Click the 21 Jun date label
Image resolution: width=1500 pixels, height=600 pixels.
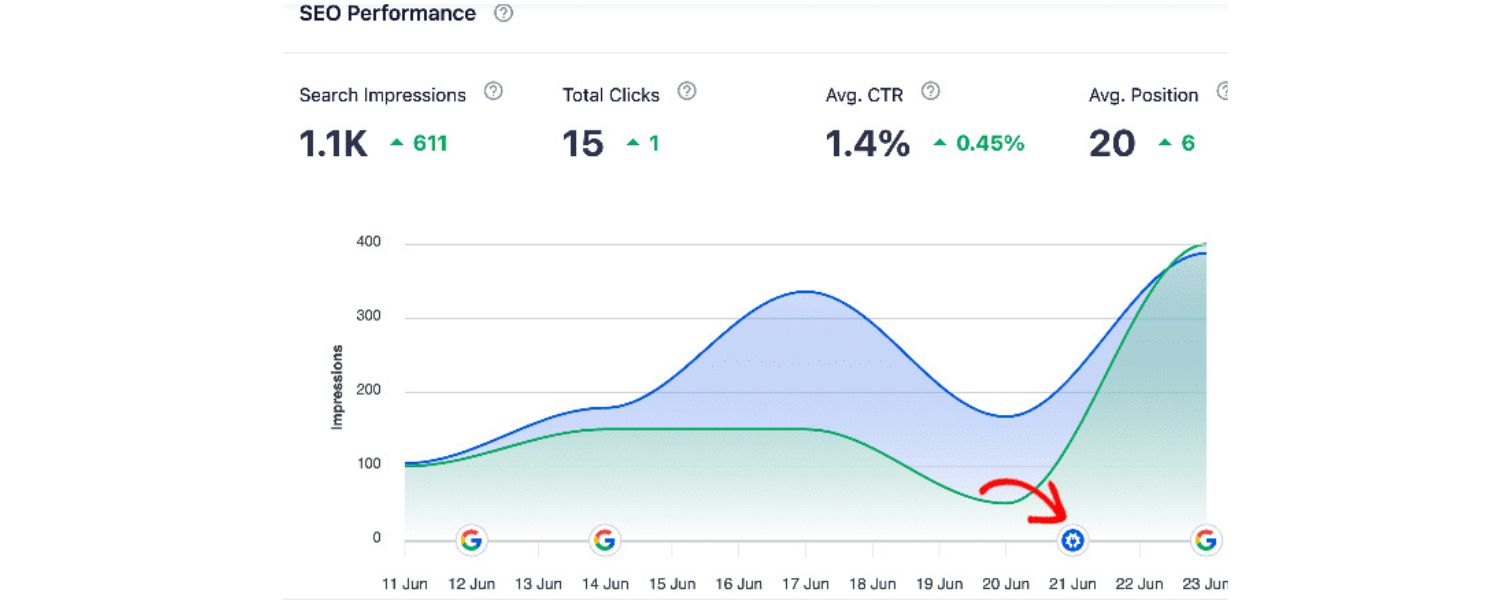[1072, 583]
